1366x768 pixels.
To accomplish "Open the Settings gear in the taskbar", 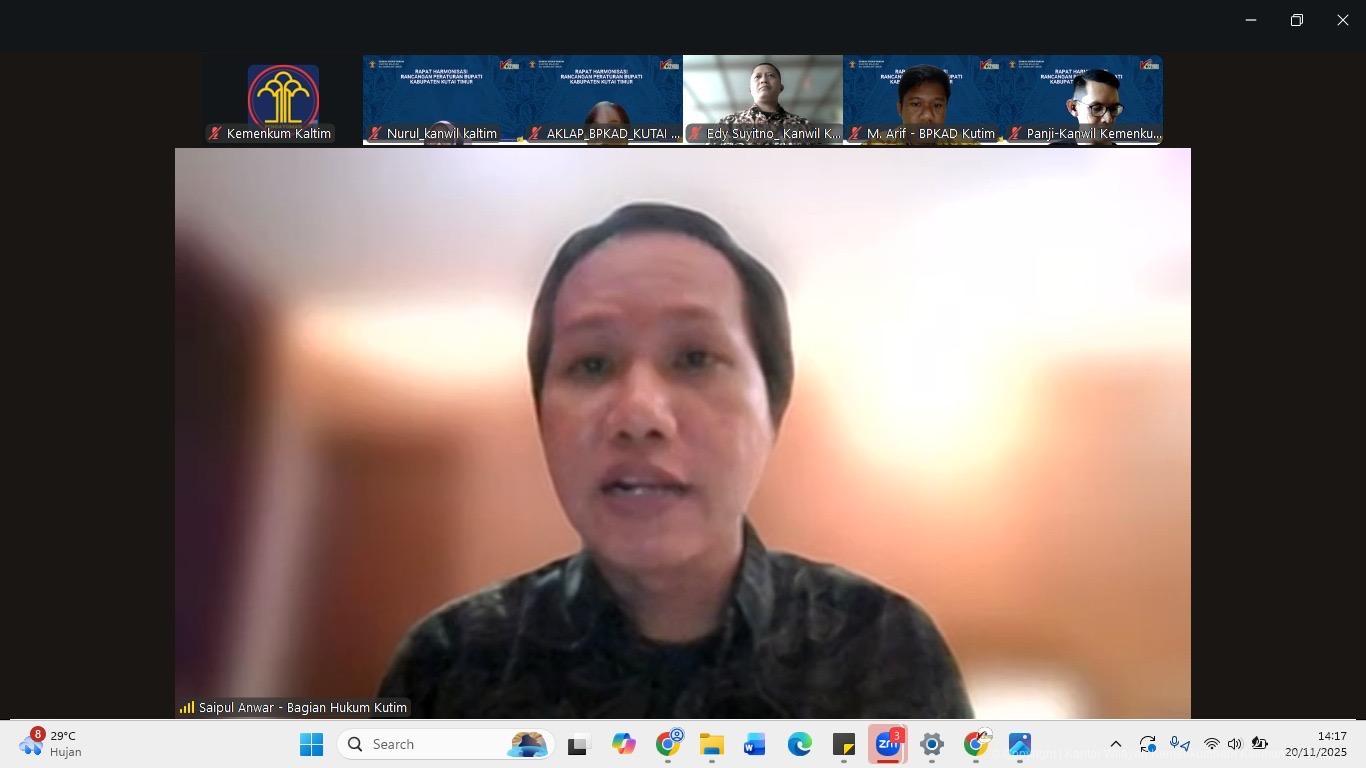I will [x=931, y=744].
